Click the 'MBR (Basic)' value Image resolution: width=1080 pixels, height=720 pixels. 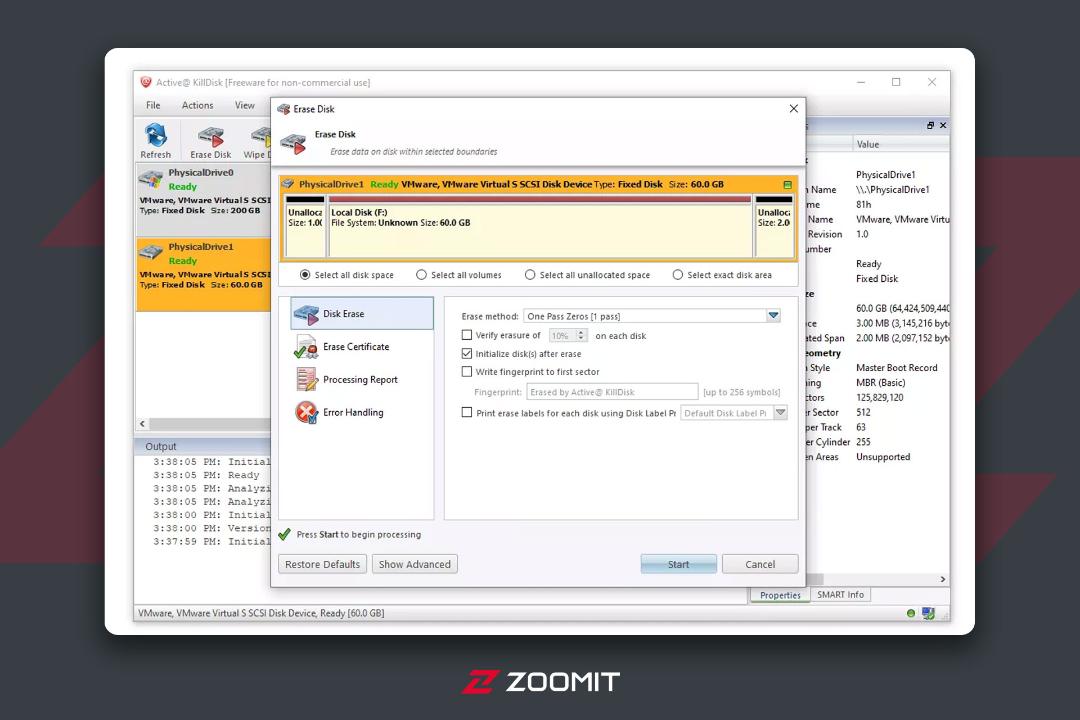click(880, 383)
